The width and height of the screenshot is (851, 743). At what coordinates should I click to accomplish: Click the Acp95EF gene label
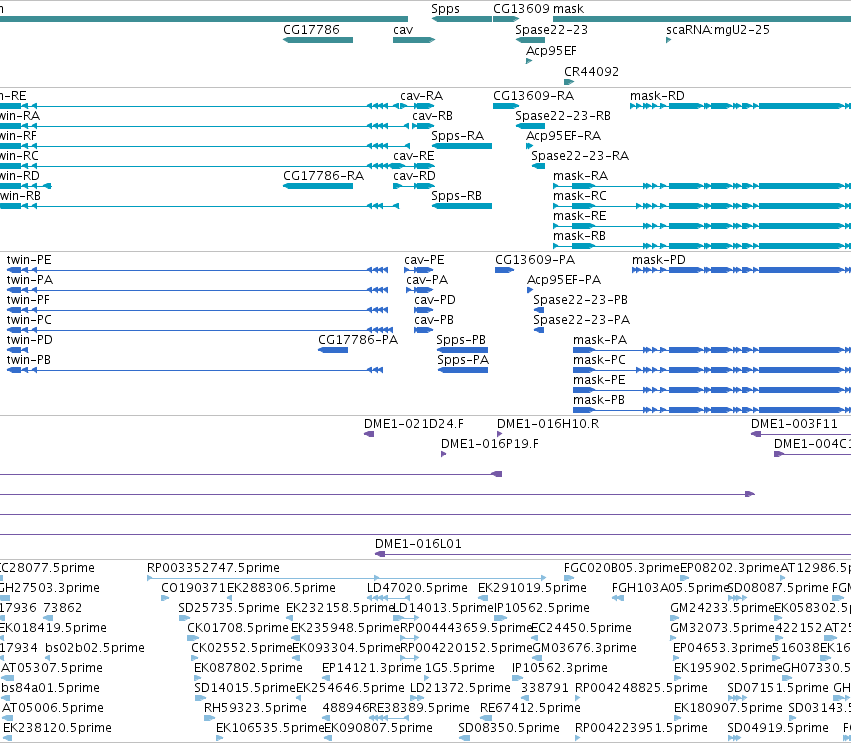point(551,51)
